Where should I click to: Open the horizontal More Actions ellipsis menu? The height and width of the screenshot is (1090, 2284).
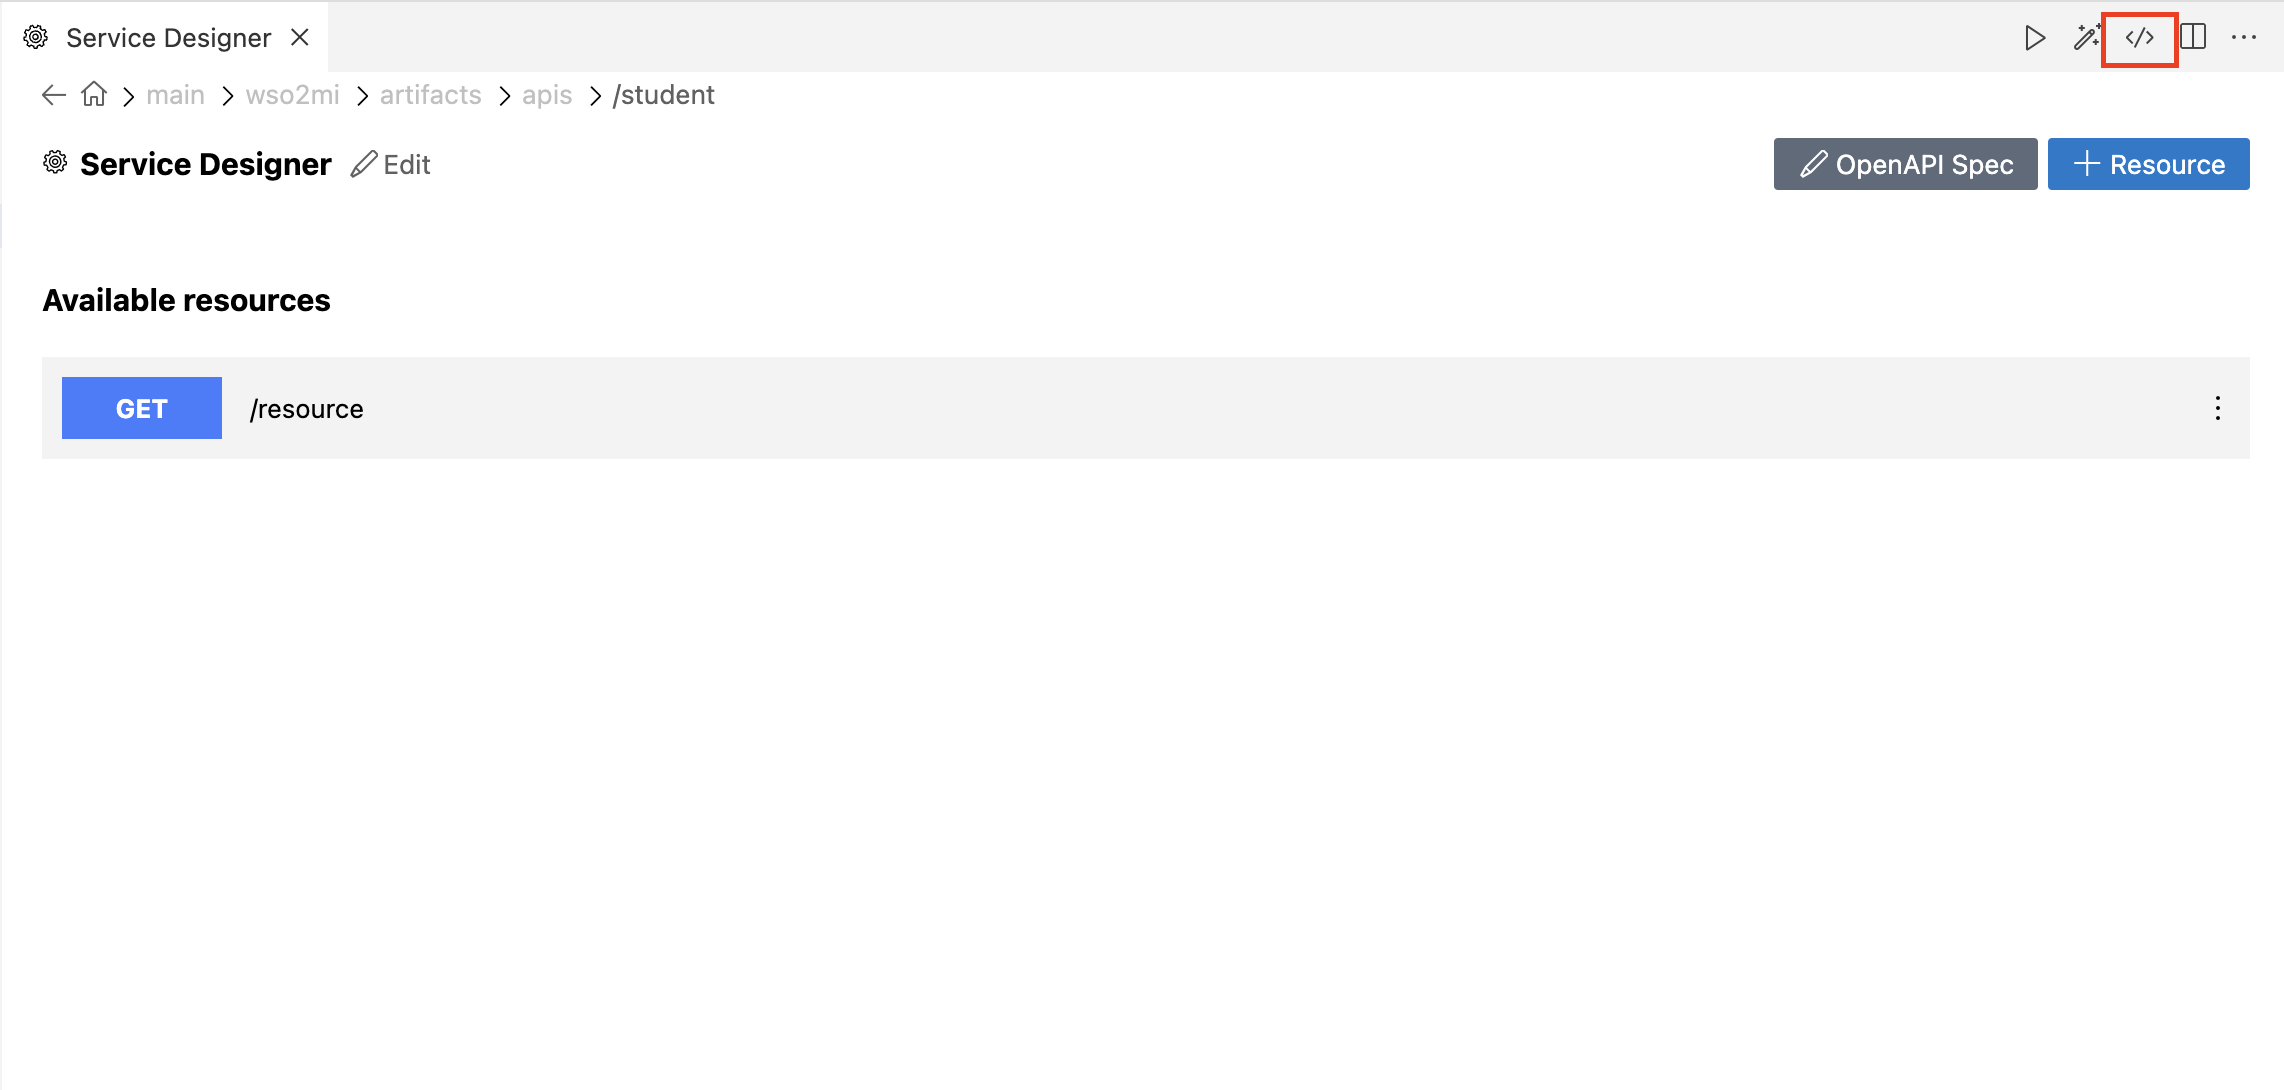tap(2244, 38)
